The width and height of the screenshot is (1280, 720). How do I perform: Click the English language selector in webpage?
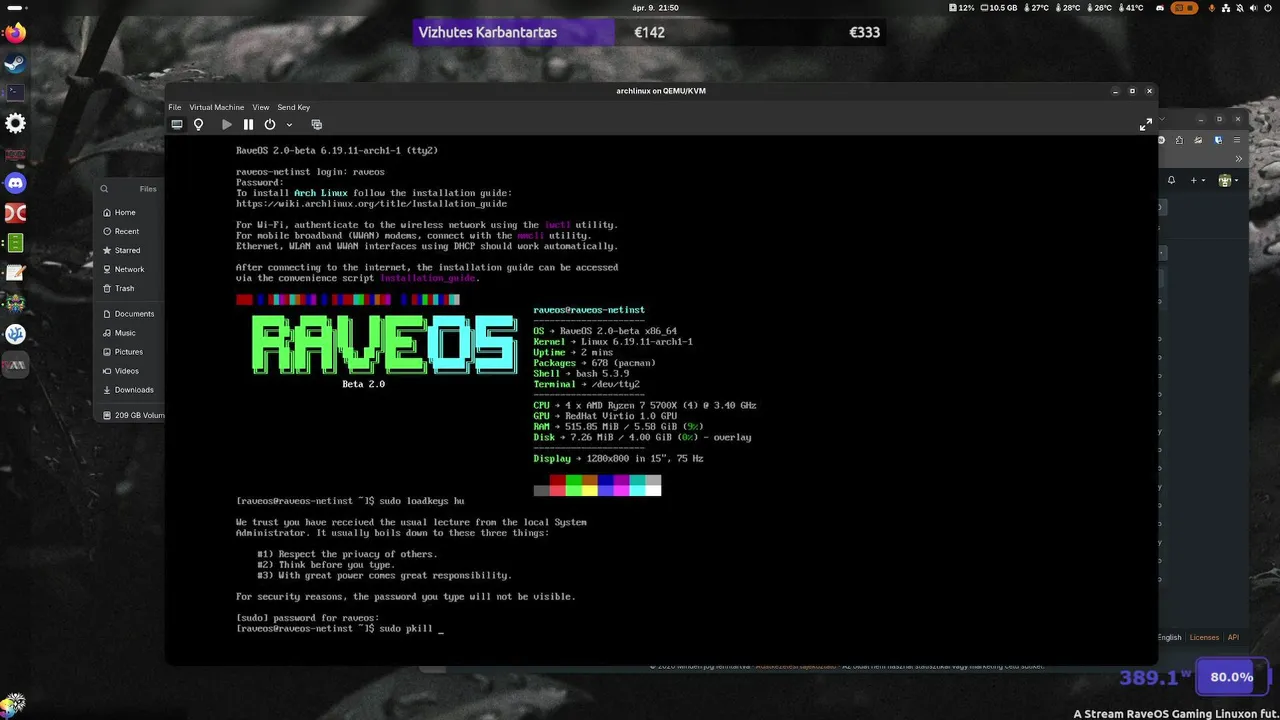coord(1169,637)
